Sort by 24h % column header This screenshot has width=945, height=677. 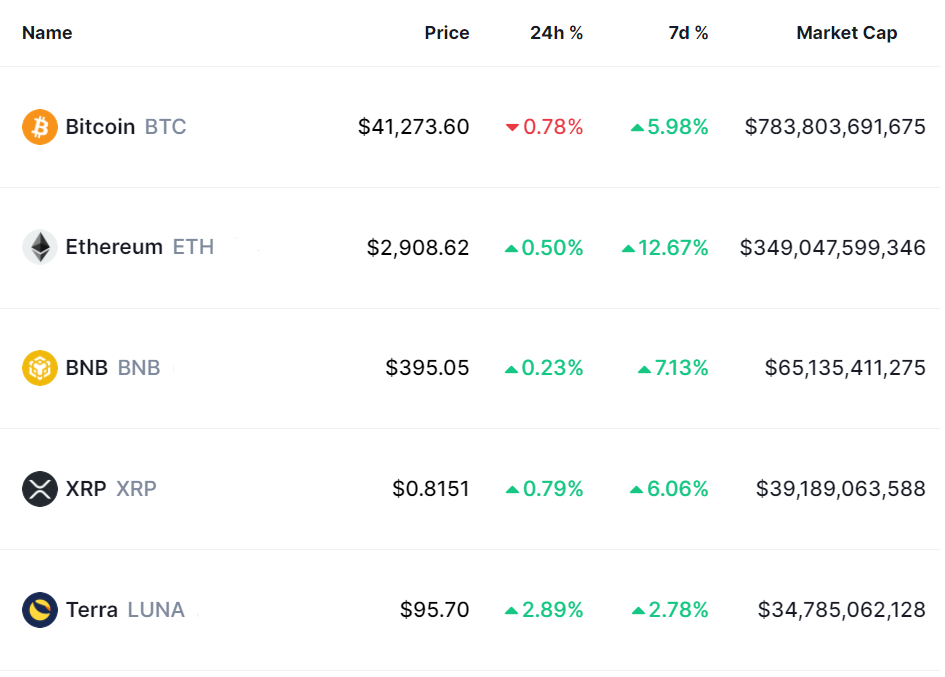click(x=556, y=33)
